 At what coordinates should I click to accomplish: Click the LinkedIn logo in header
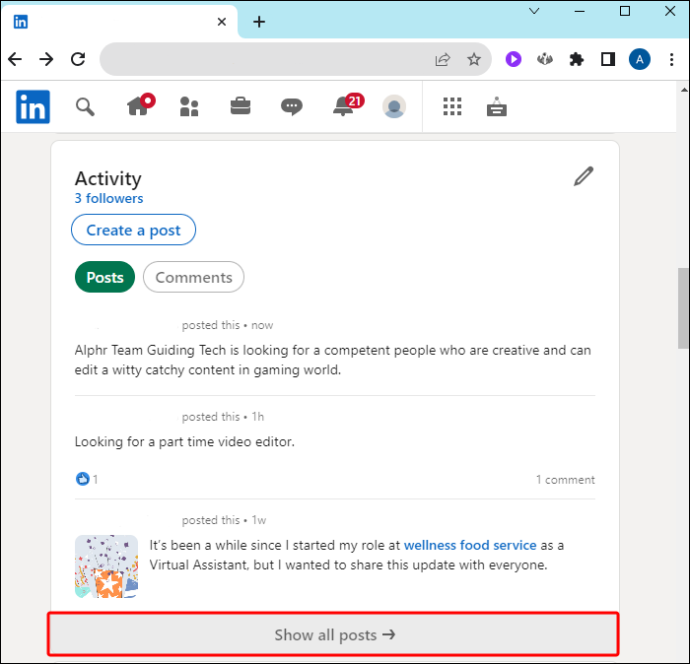tap(33, 107)
